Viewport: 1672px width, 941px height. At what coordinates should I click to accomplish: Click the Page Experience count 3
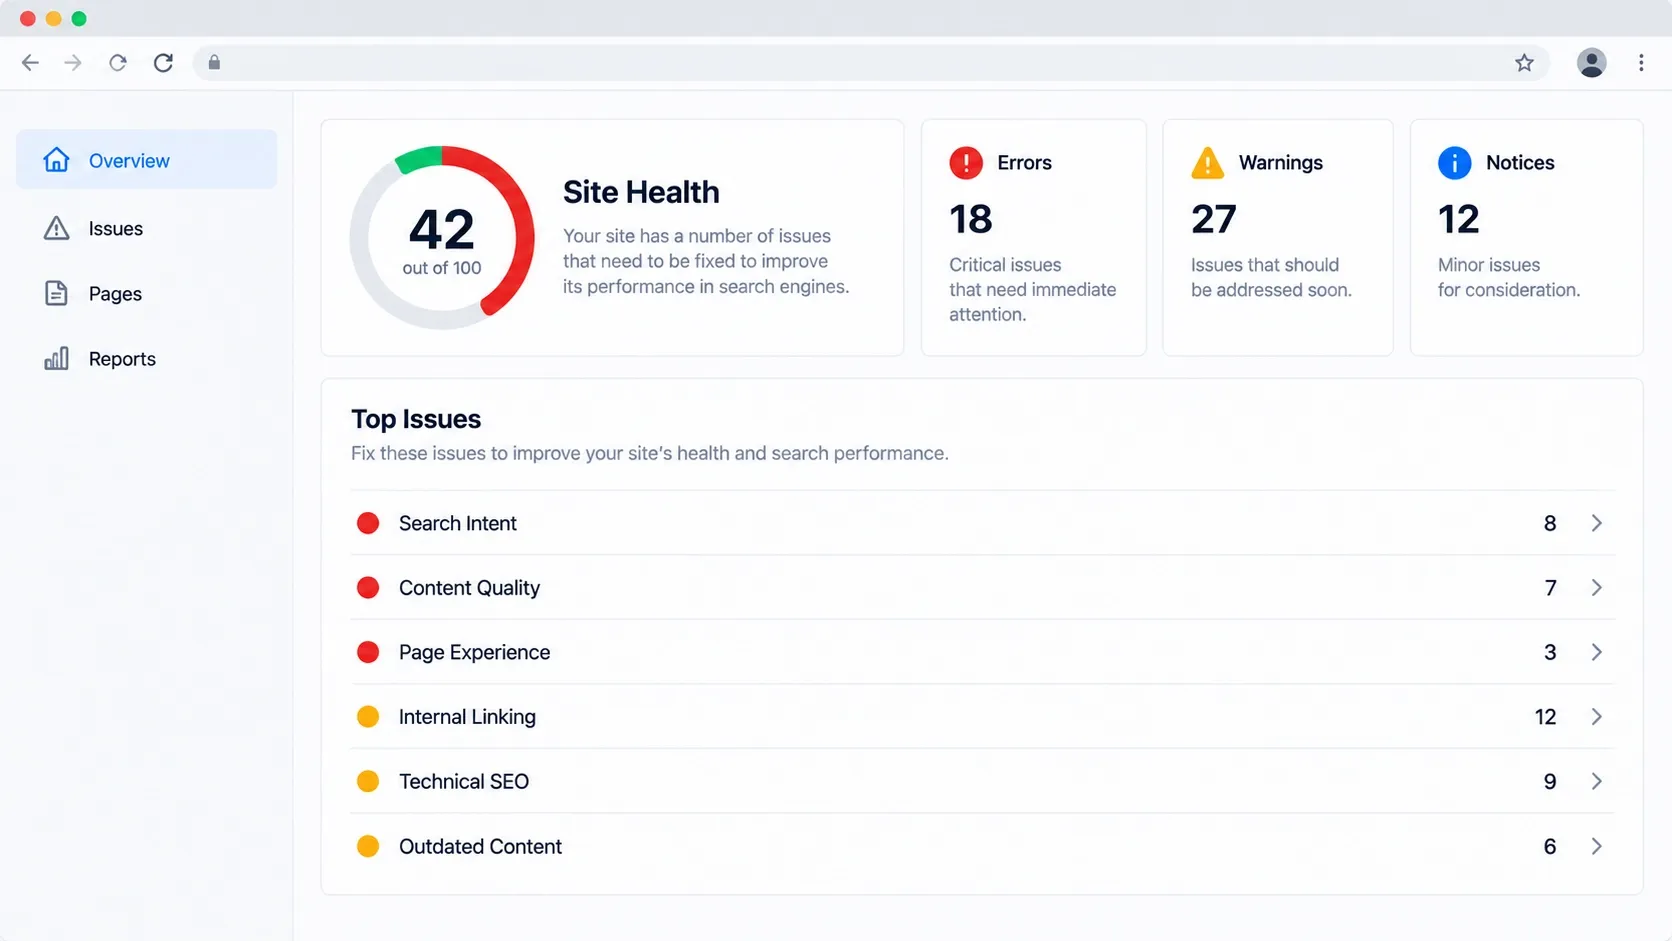pyautogui.click(x=1550, y=652)
